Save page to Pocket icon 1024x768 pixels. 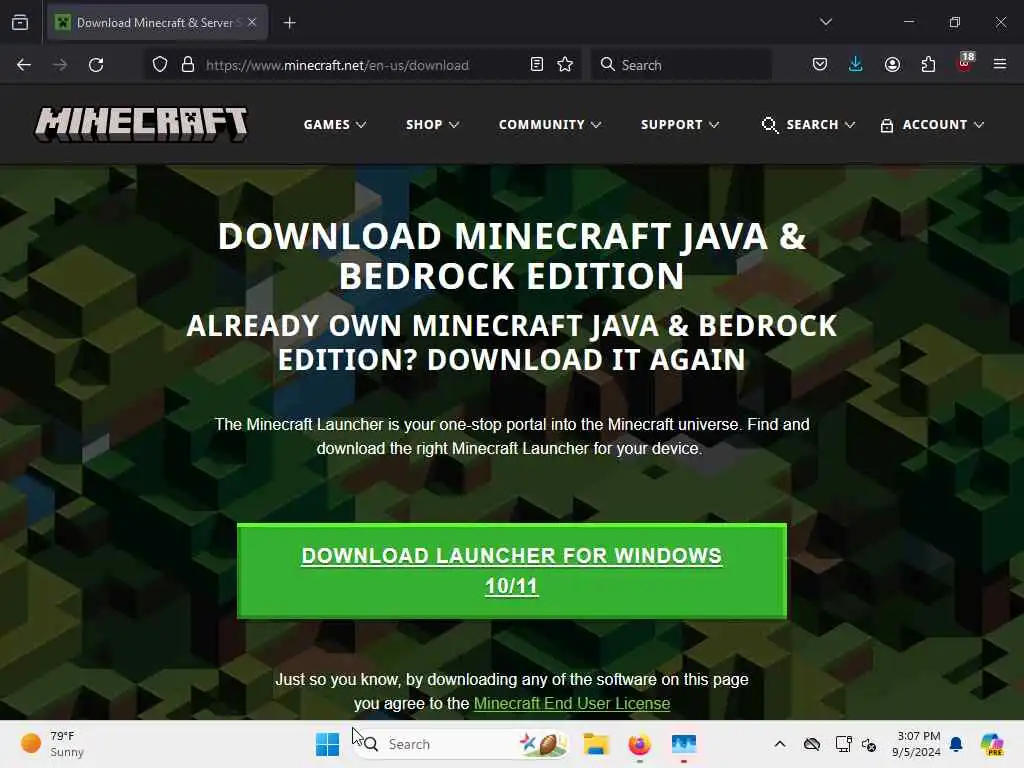(x=820, y=64)
